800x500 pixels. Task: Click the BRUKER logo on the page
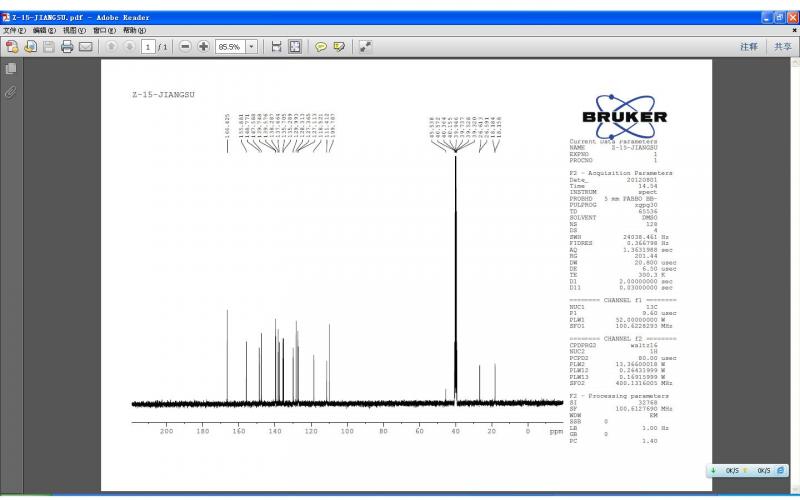[624, 116]
